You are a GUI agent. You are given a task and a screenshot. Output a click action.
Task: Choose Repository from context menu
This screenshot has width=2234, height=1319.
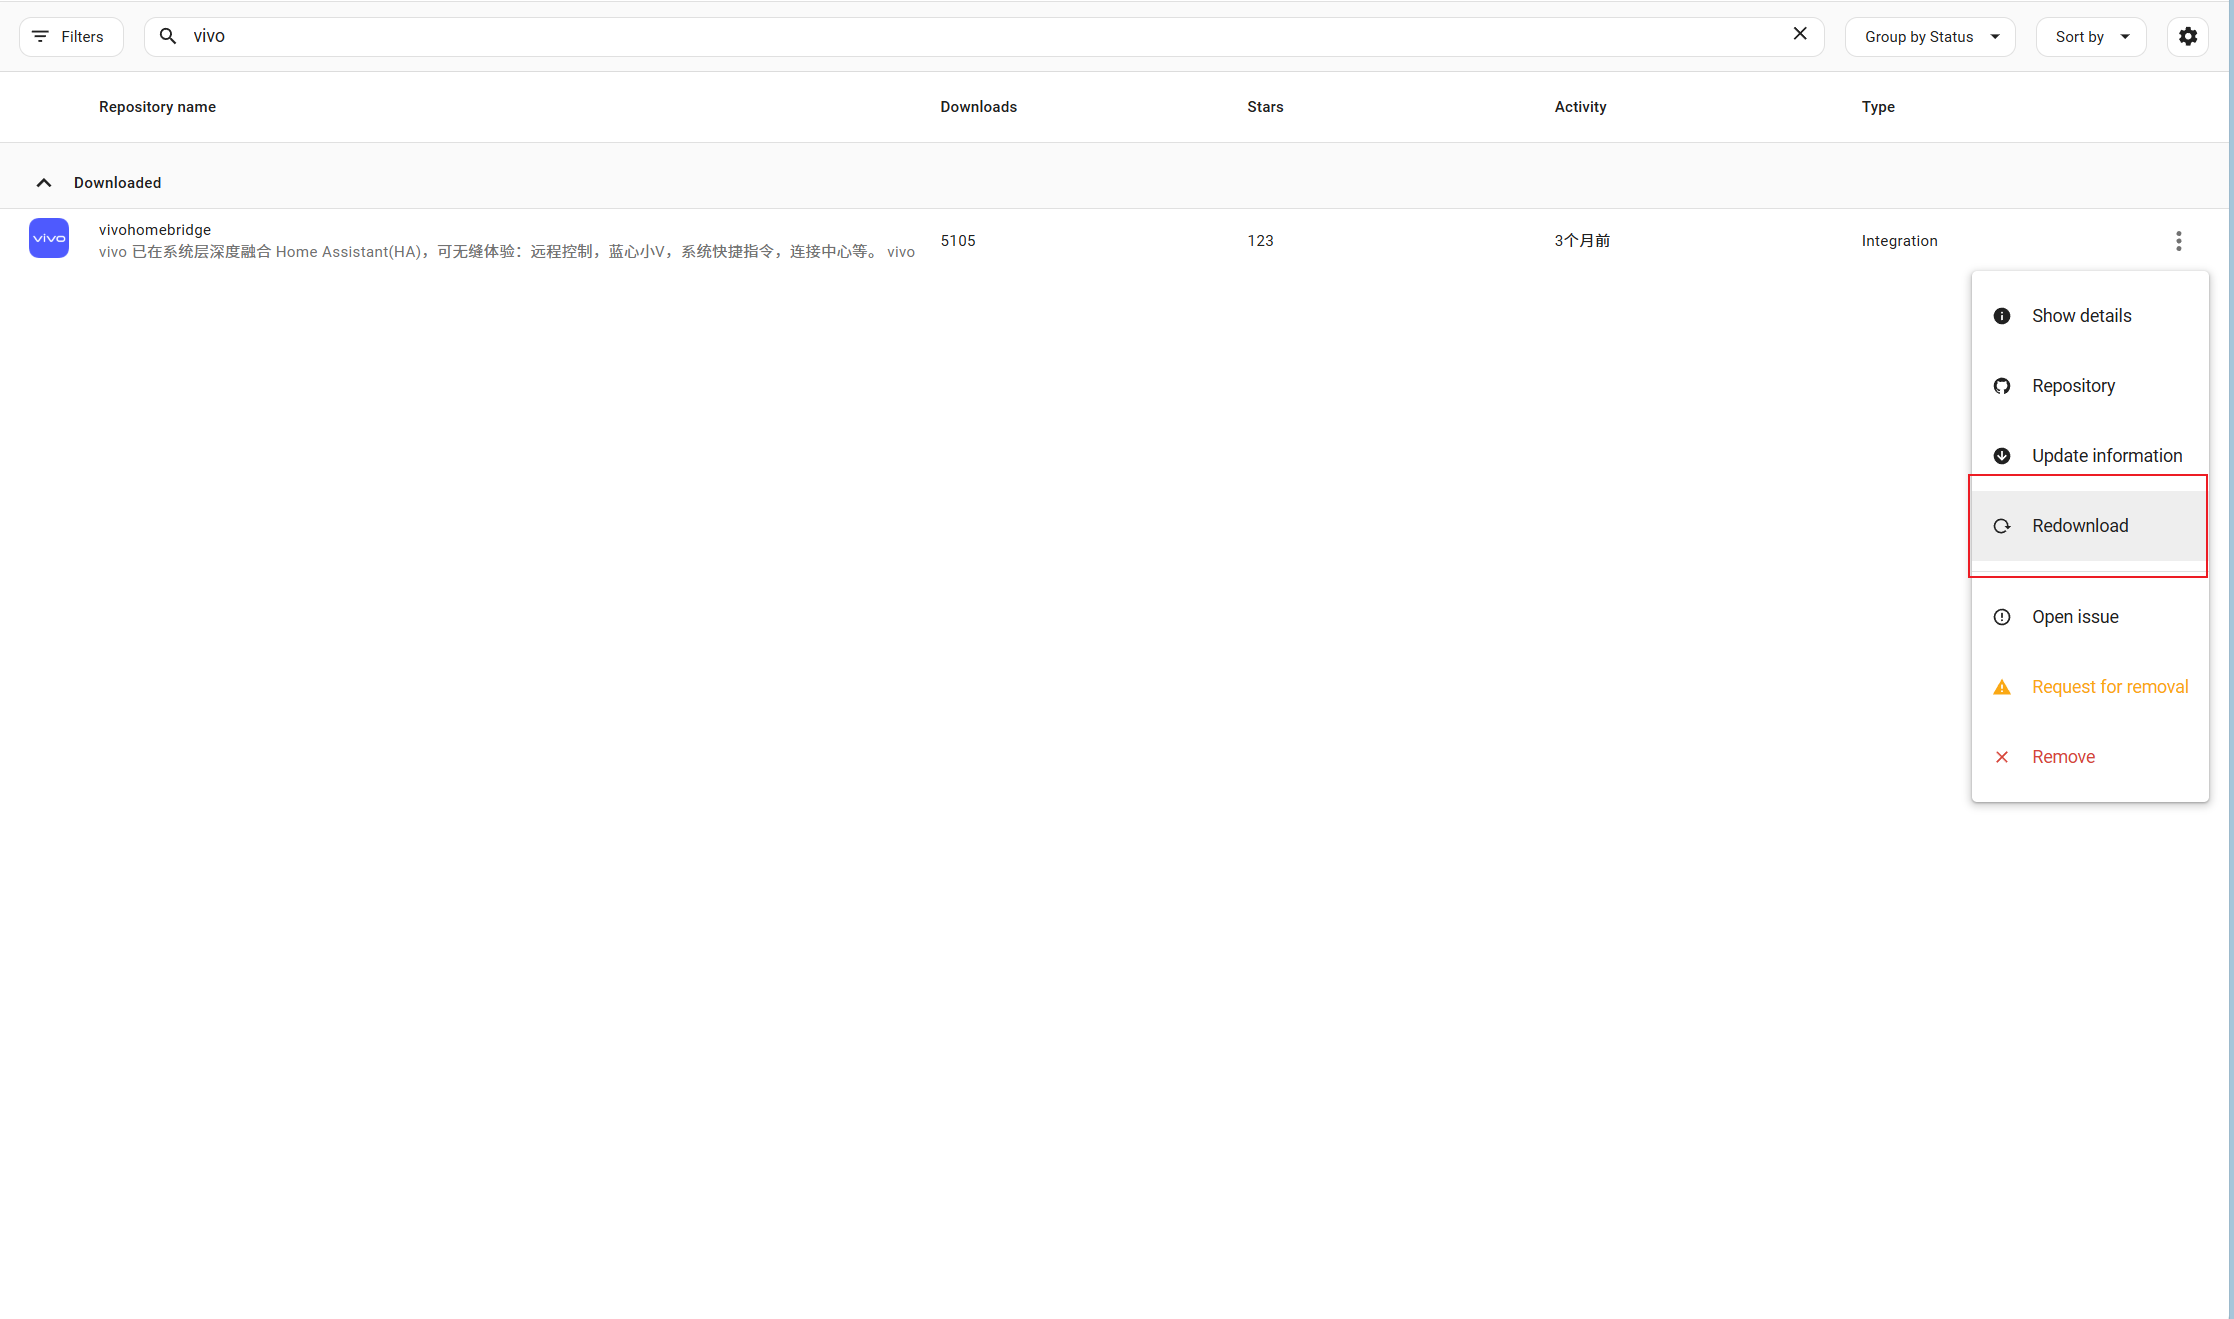pos(2073,386)
